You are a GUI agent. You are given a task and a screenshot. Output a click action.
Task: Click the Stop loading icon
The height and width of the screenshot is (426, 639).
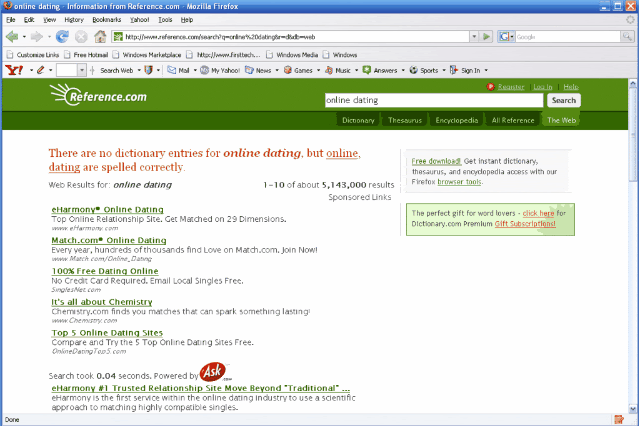coord(82,37)
